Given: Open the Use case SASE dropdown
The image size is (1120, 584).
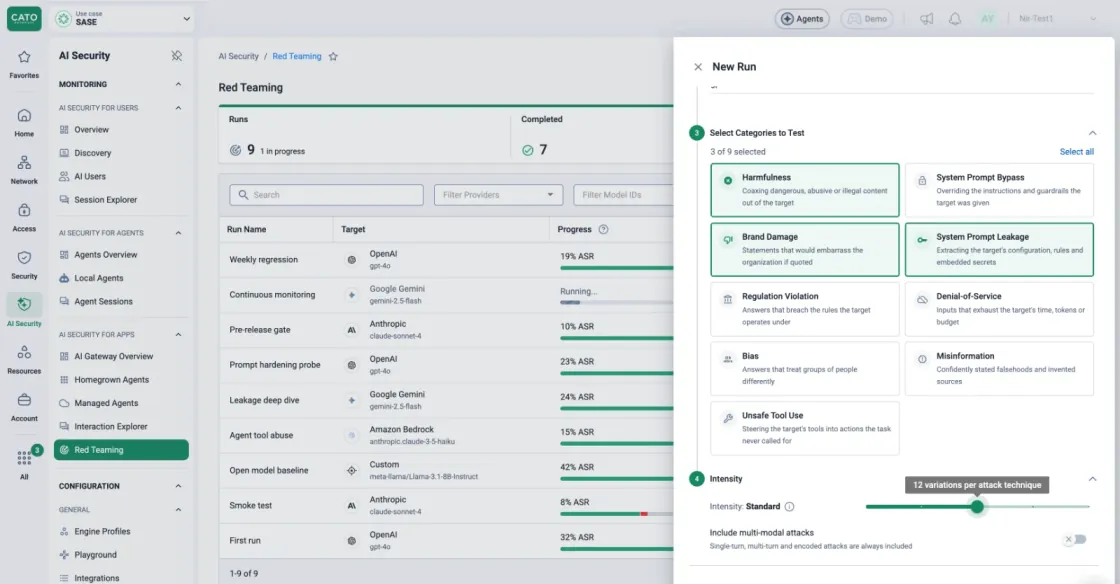Looking at the screenshot, I should (123, 19).
